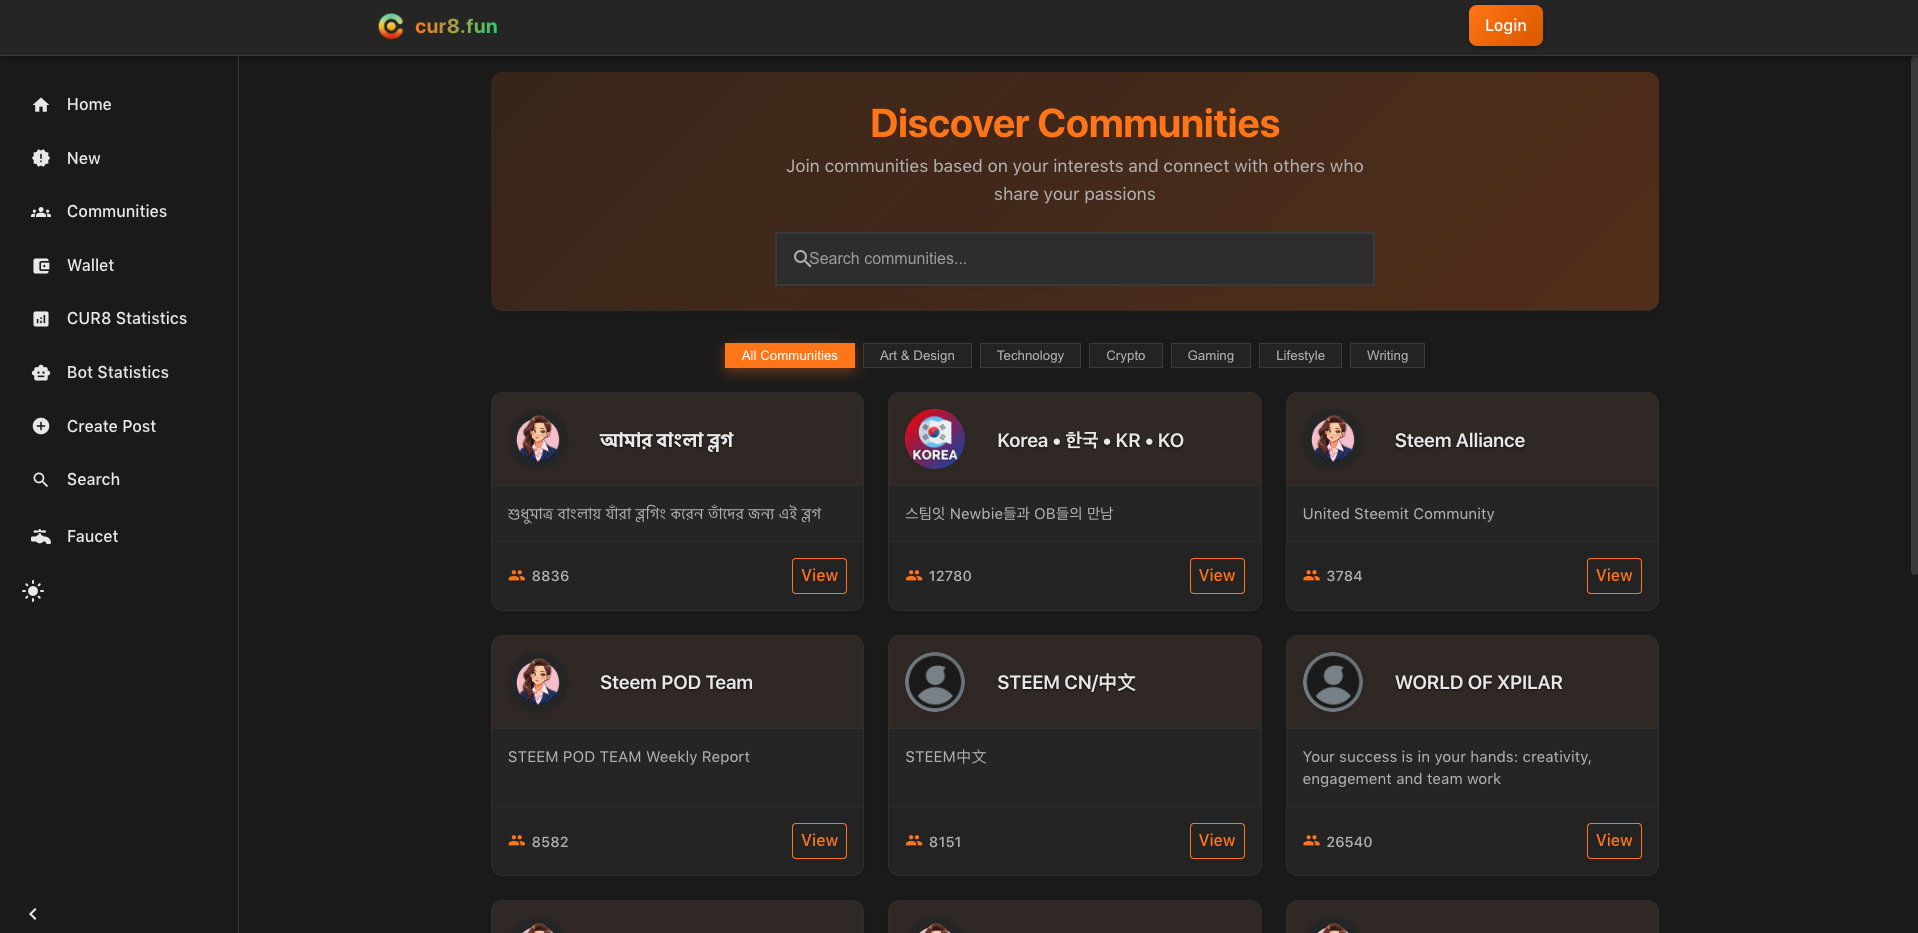Click the আমার বাংলা ব্লগ card title
The width and height of the screenshot is (1918, 933).
click(x=666, y=441)
